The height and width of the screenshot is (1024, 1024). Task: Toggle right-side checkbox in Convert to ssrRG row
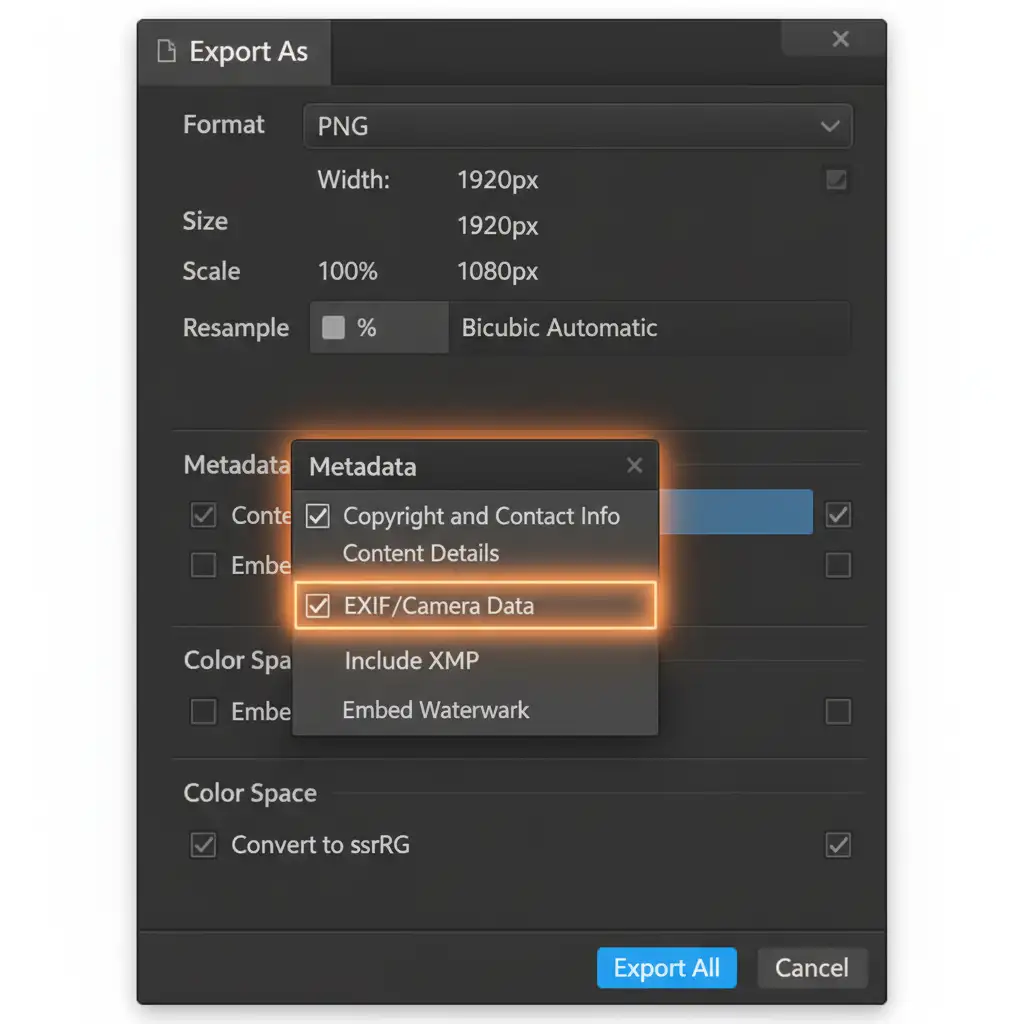pyautogui.click(x=838, y=845)
